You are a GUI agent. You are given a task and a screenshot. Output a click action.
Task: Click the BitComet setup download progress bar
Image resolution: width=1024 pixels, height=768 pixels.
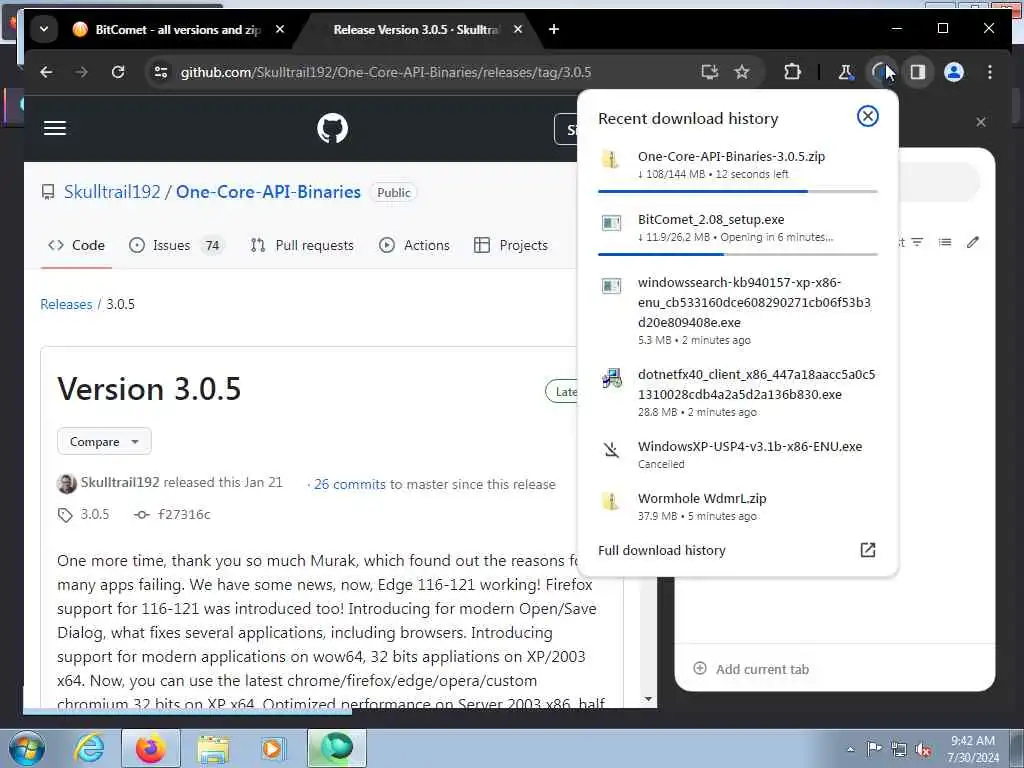738,255
